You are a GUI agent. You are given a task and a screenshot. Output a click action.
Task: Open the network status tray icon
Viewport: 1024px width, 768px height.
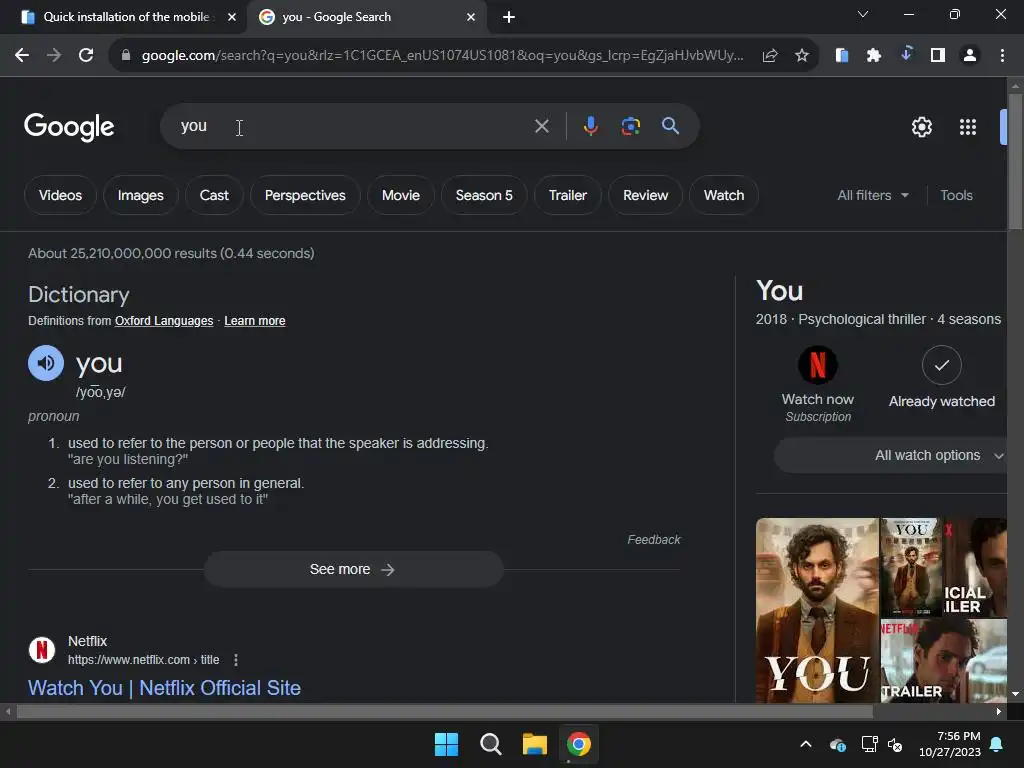(869, 744)
